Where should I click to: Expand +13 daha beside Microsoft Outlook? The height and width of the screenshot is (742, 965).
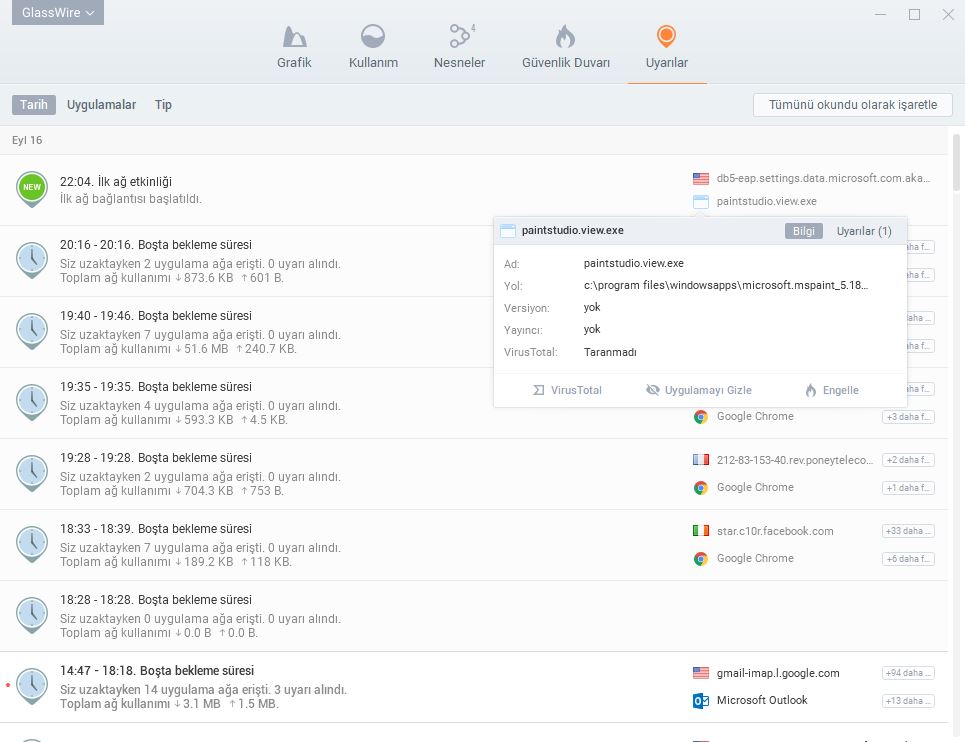point(908,701)
